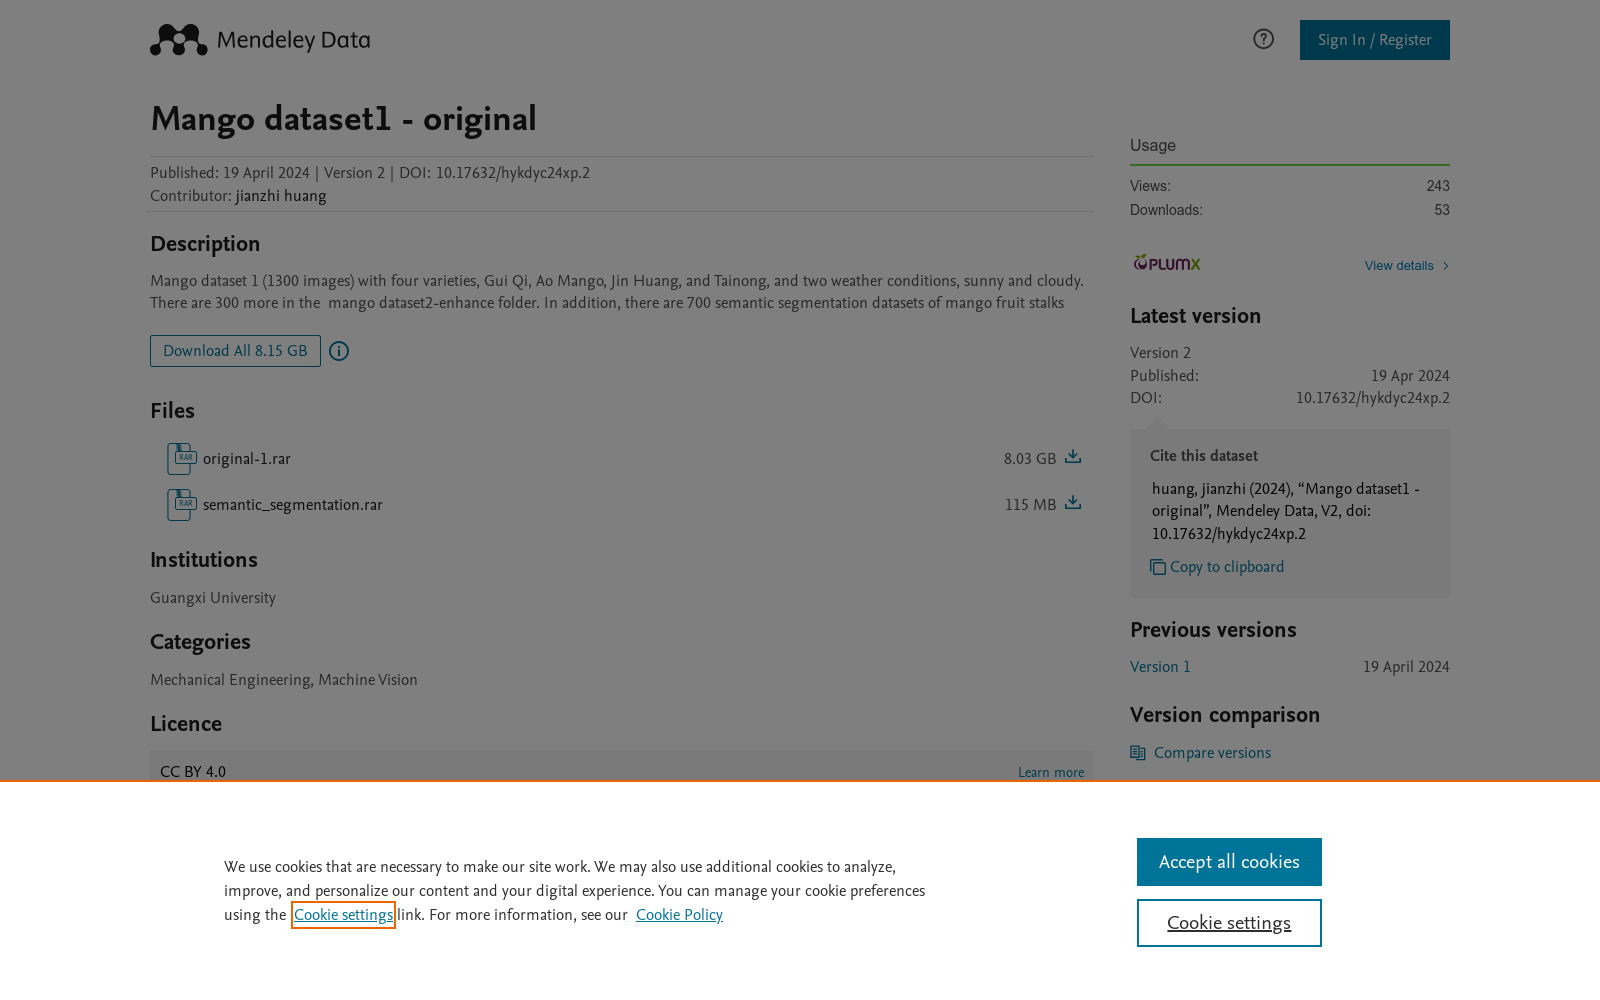Click the Cookie settings button
The width and height of the screenshot is (1600, 1000).
point(1229,923)
